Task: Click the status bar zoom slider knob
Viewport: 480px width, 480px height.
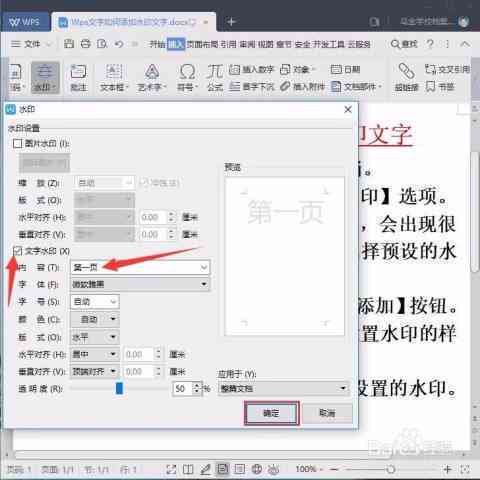Action: coord(391,469)
